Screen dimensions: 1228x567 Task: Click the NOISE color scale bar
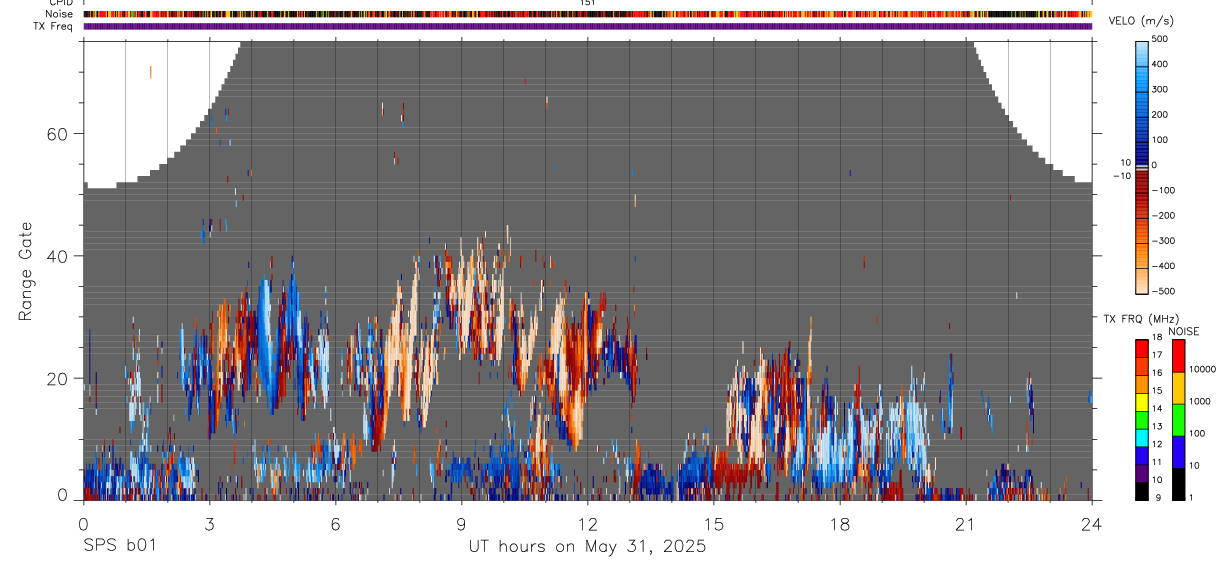[1179, 420]
